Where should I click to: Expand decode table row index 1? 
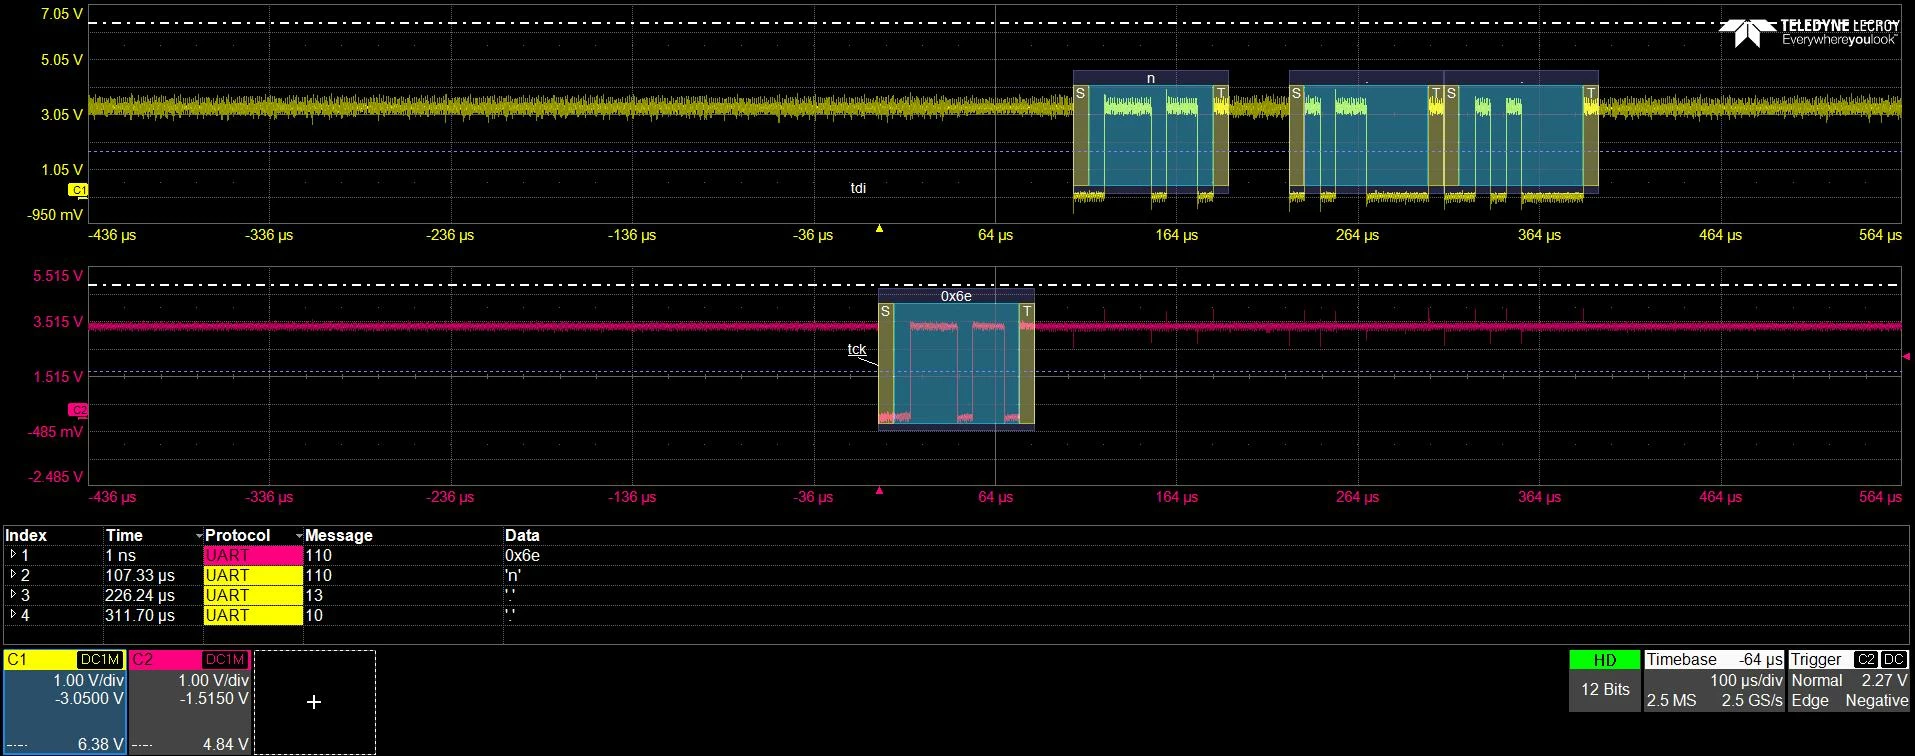click(13, 555)
